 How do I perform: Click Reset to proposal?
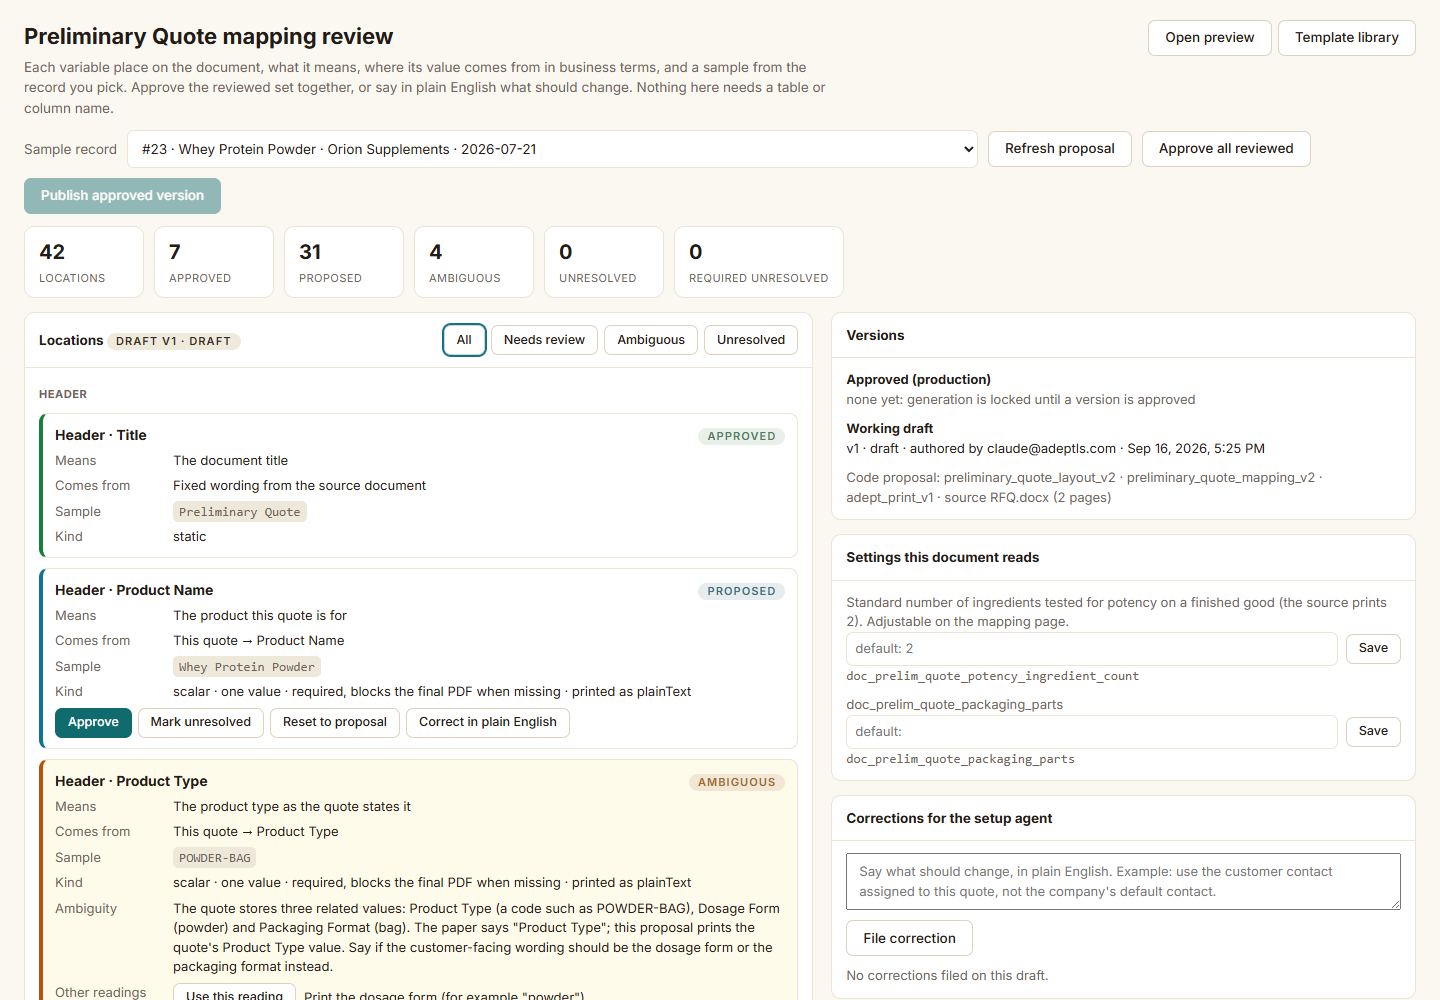coord(335,722)
